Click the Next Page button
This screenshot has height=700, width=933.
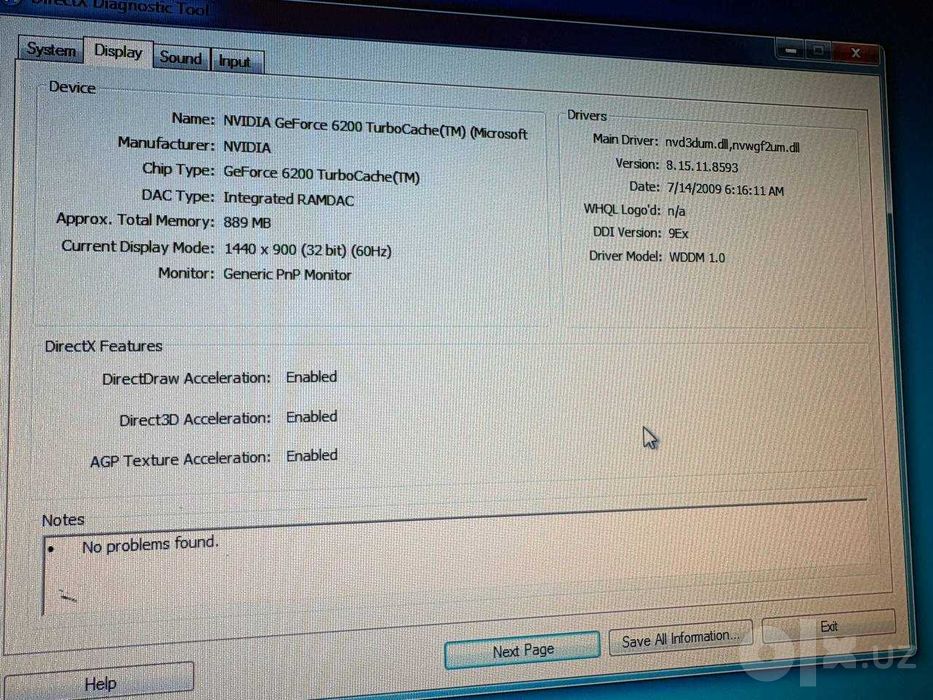[x=522, y=650]
